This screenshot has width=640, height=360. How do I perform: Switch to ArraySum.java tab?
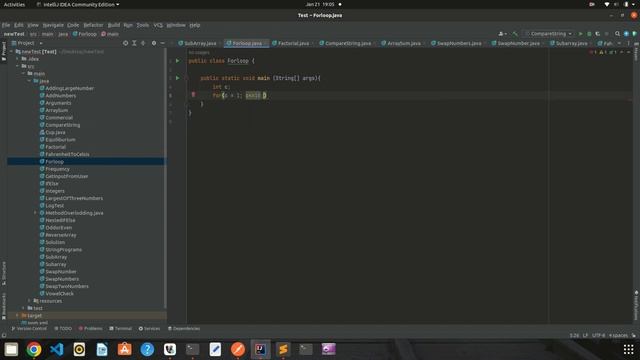[403, 43]
